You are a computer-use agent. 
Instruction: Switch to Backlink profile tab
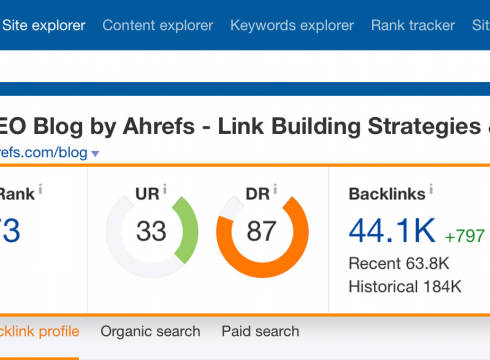coord(40,332)
